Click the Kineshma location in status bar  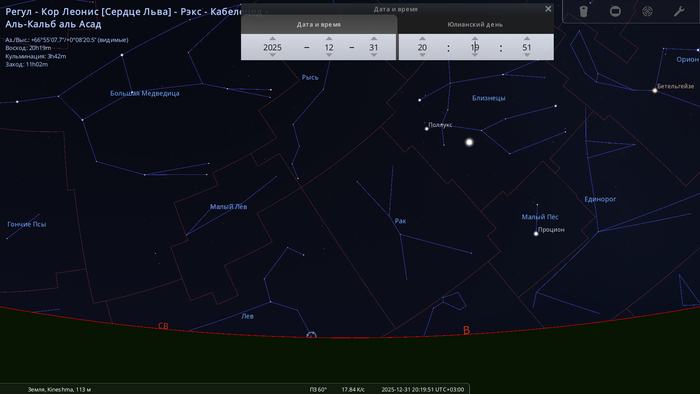(x=59, y=390)
